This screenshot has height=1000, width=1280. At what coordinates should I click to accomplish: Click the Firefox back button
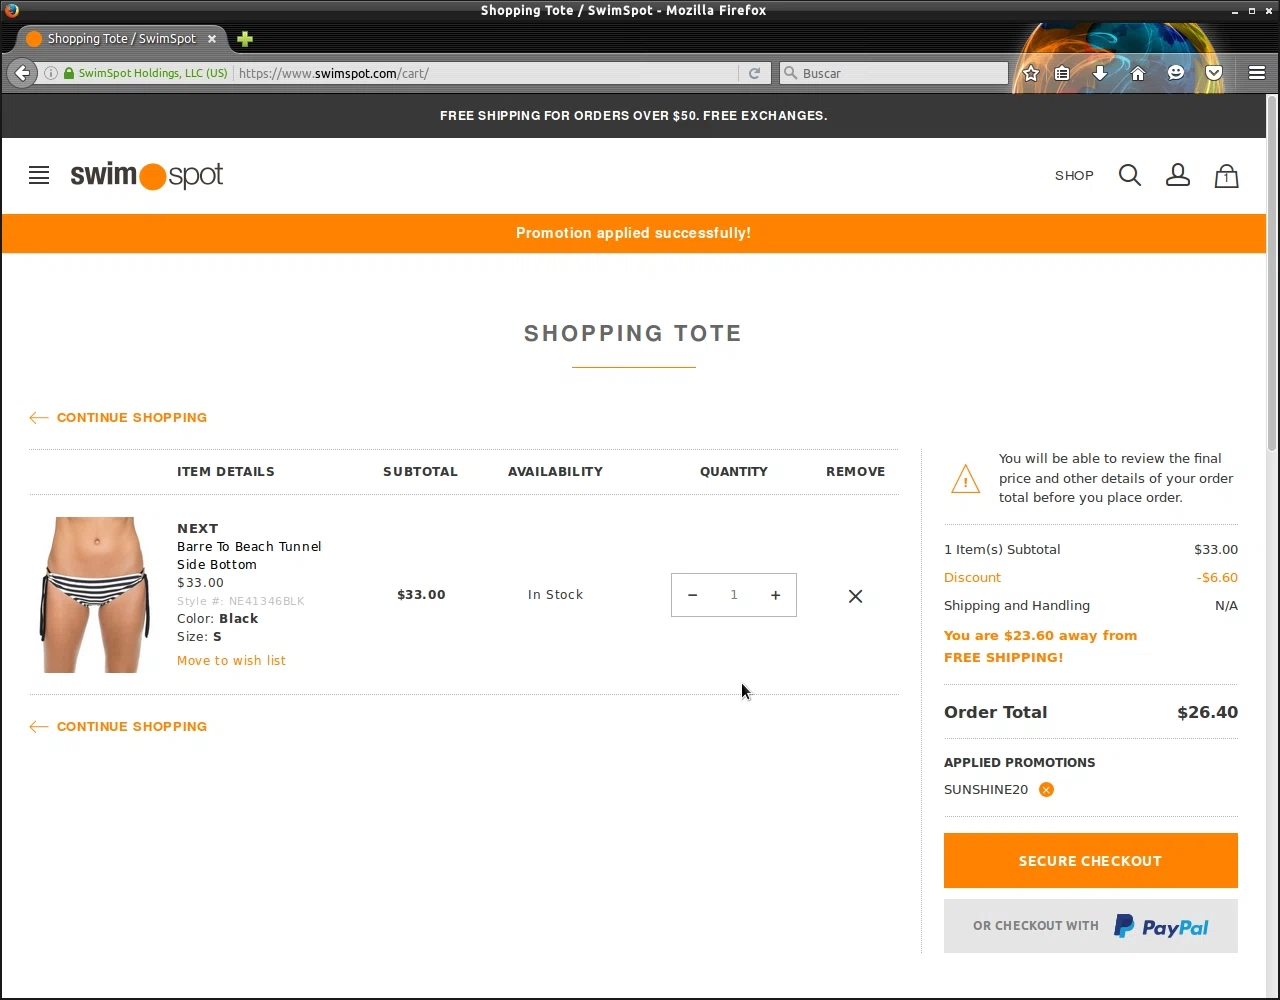pos(22,73)
